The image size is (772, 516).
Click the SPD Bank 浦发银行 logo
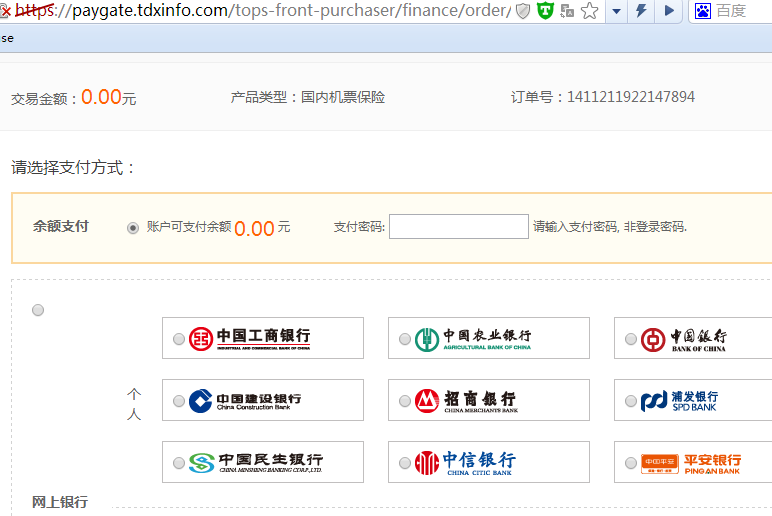[x=679, y=401]
